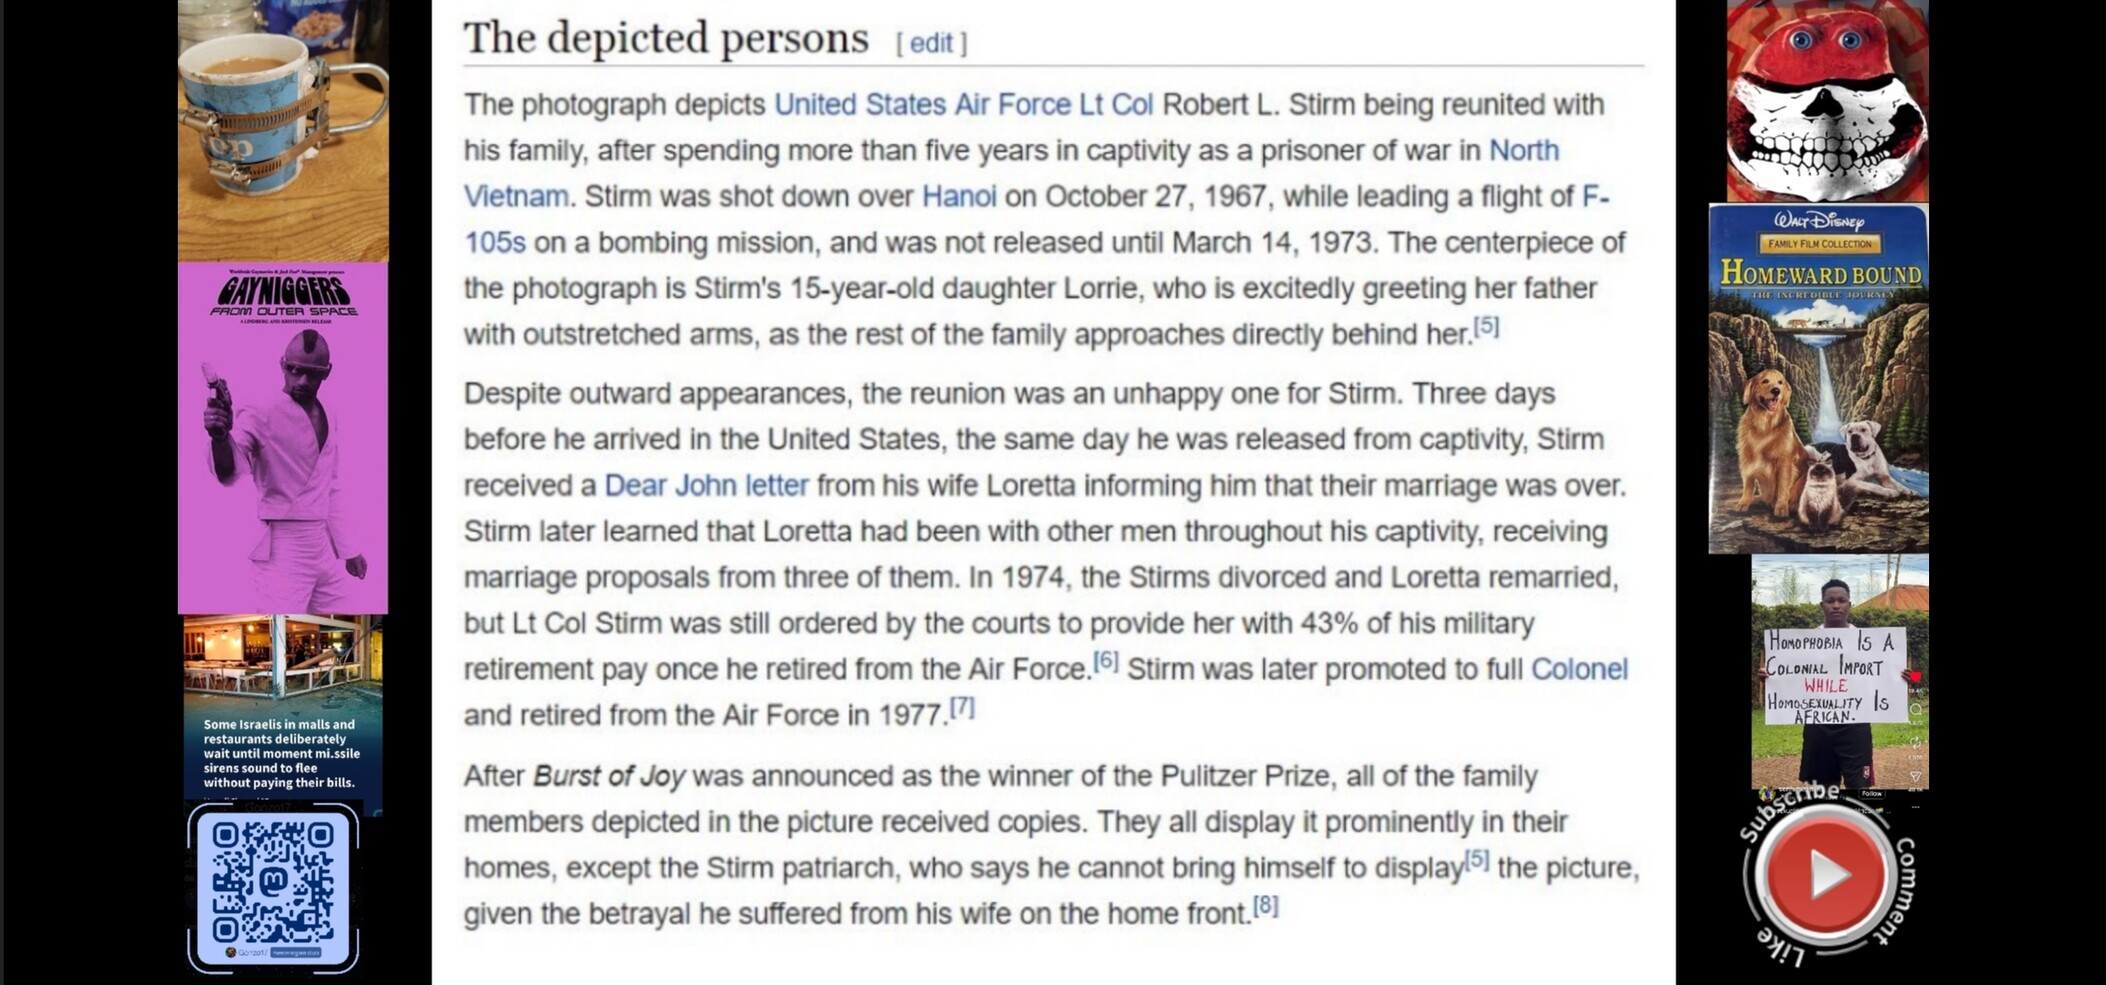Screen dimensions: 2106x985
Task: Click edit beside The depicted persons heading
Action: tap(931, 43)
